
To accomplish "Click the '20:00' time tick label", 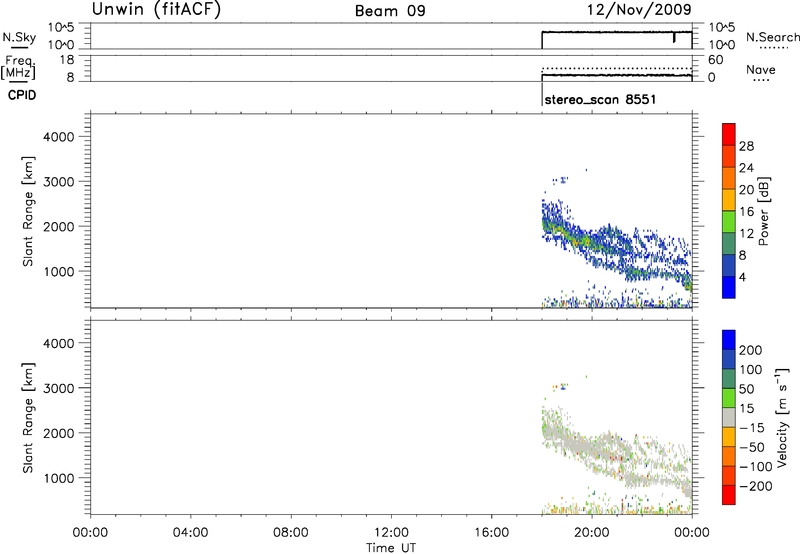I will click(x=592, y=533).
